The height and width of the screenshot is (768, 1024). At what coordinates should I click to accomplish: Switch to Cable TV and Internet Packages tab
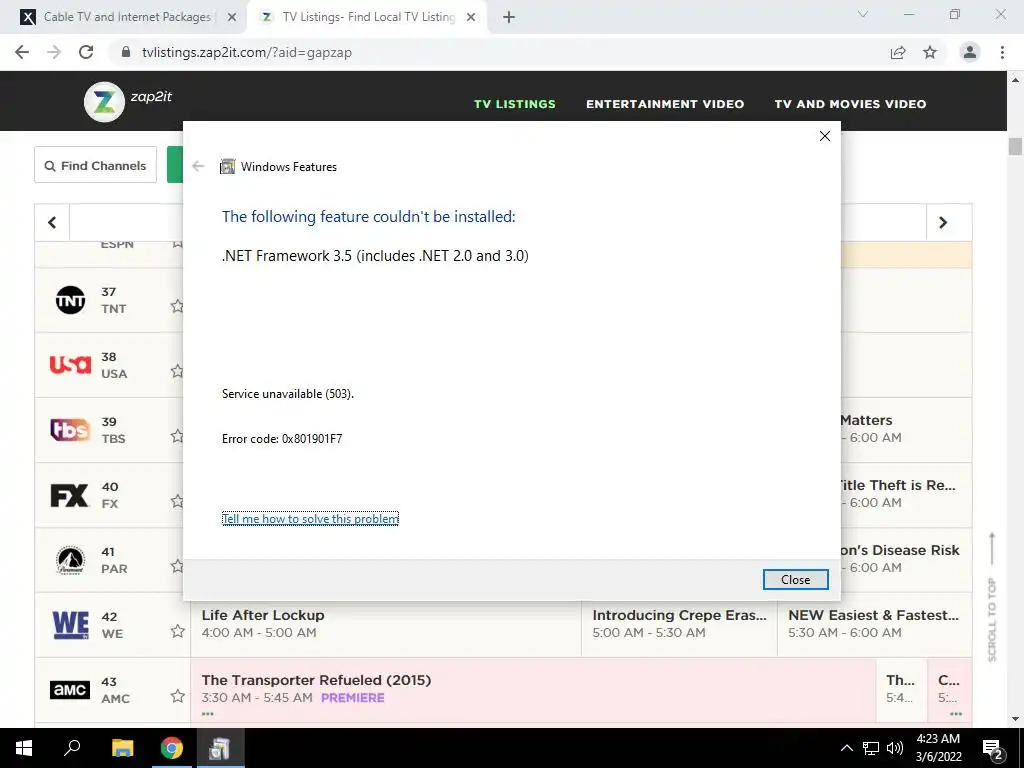(124, 17)
